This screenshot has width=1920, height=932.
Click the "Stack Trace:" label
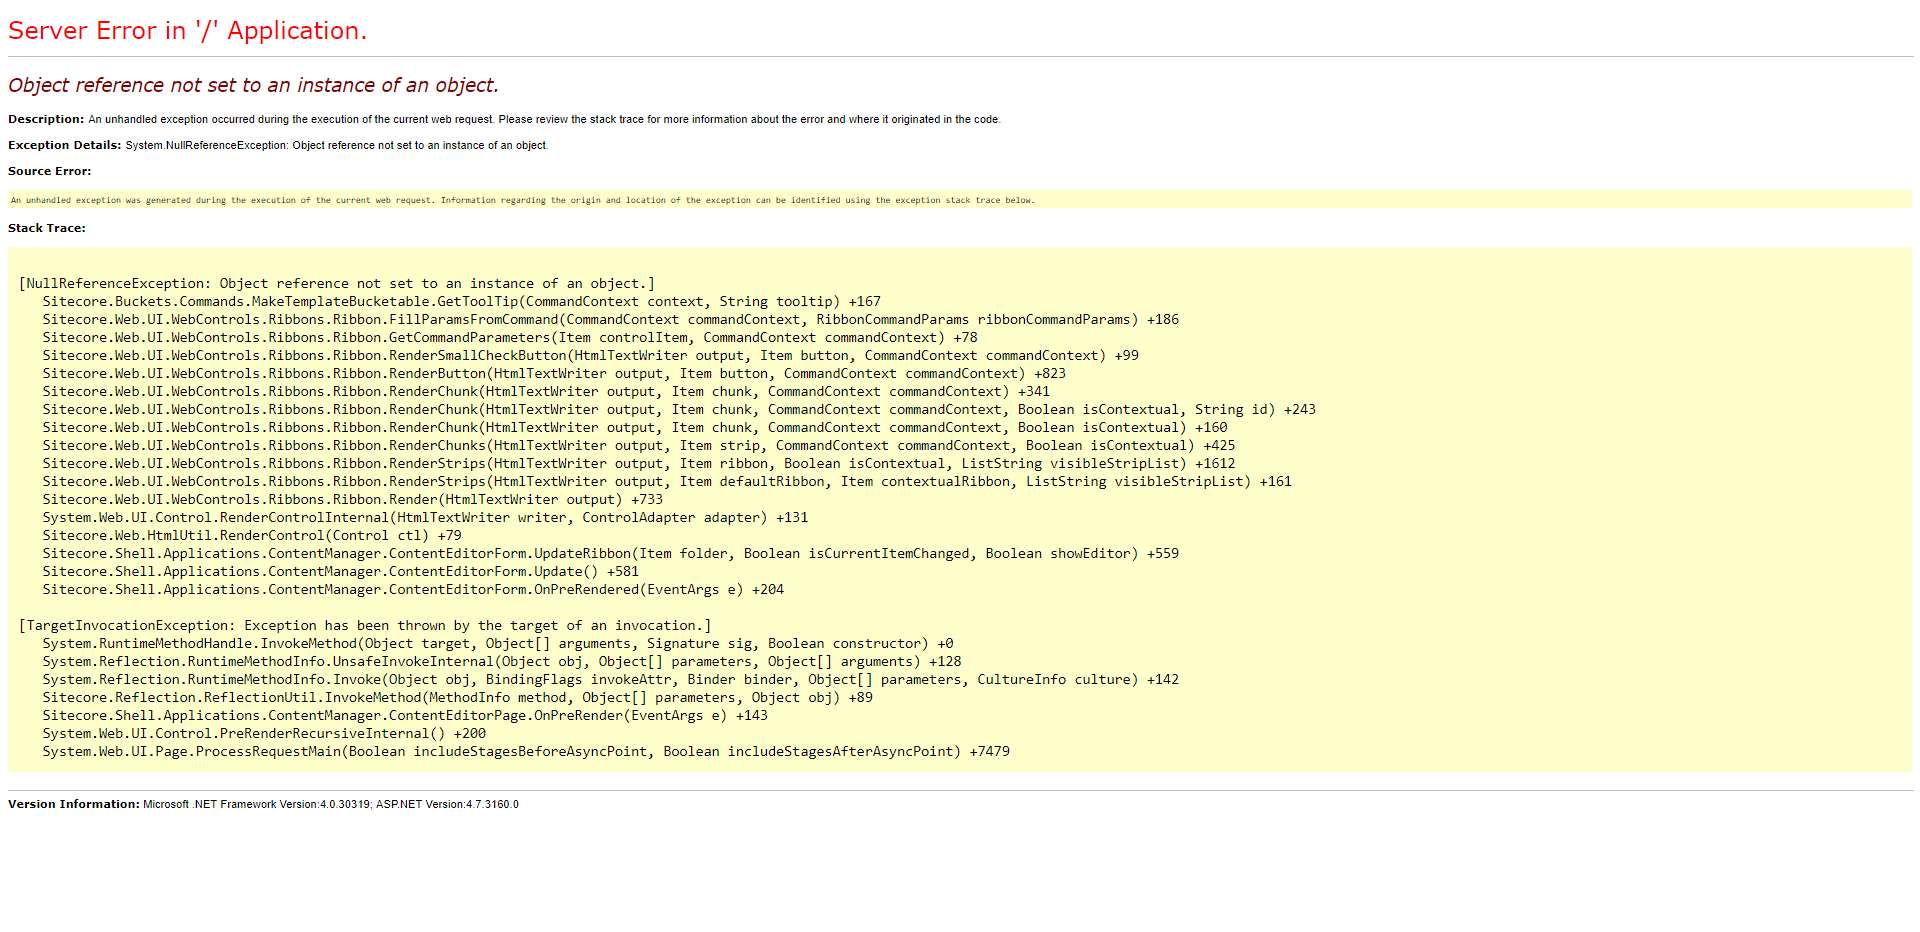tap(47, 228)
